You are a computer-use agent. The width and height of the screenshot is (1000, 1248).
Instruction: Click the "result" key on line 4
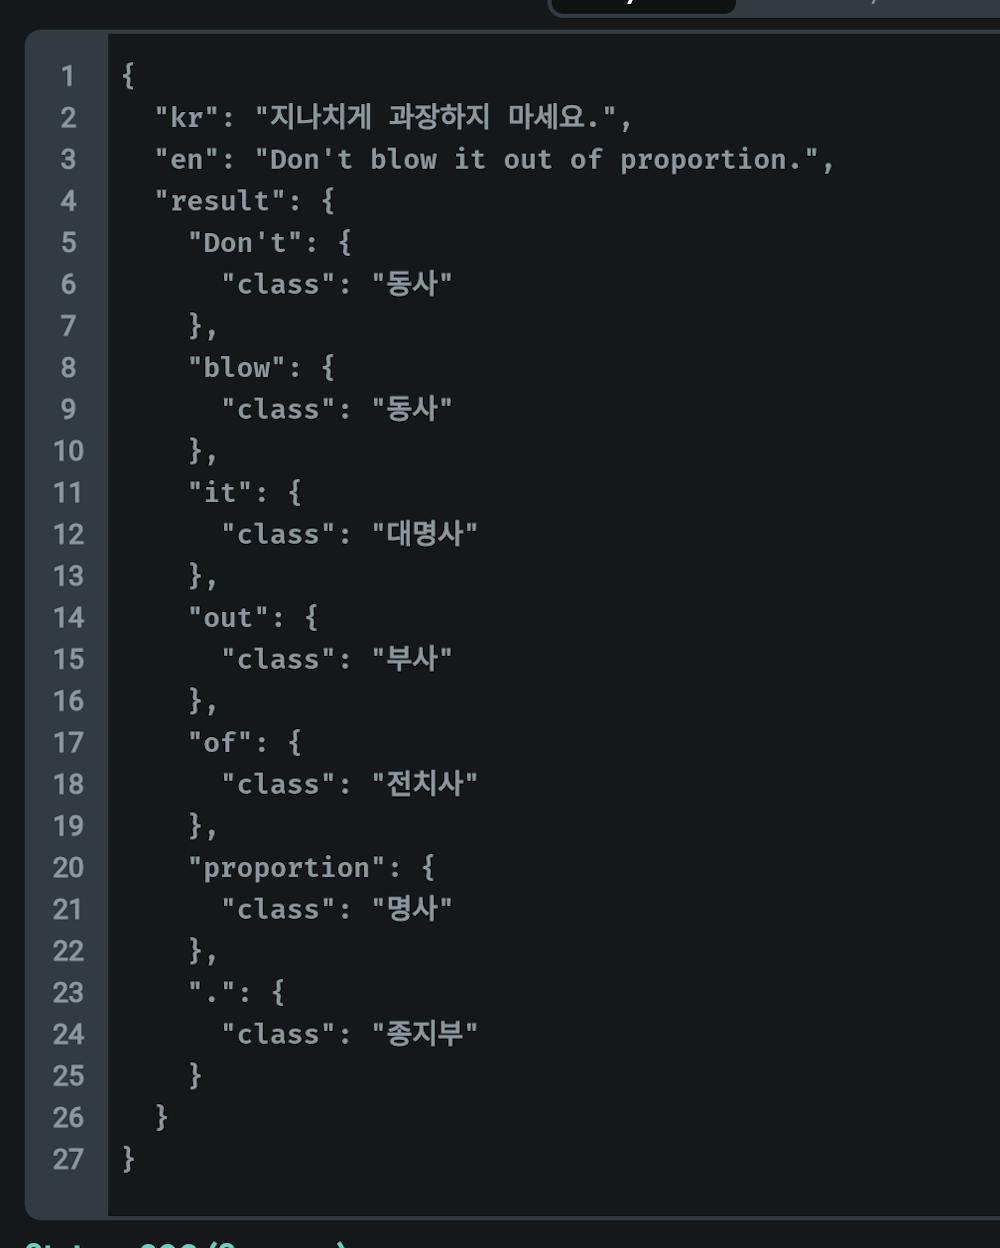(220, 201)
